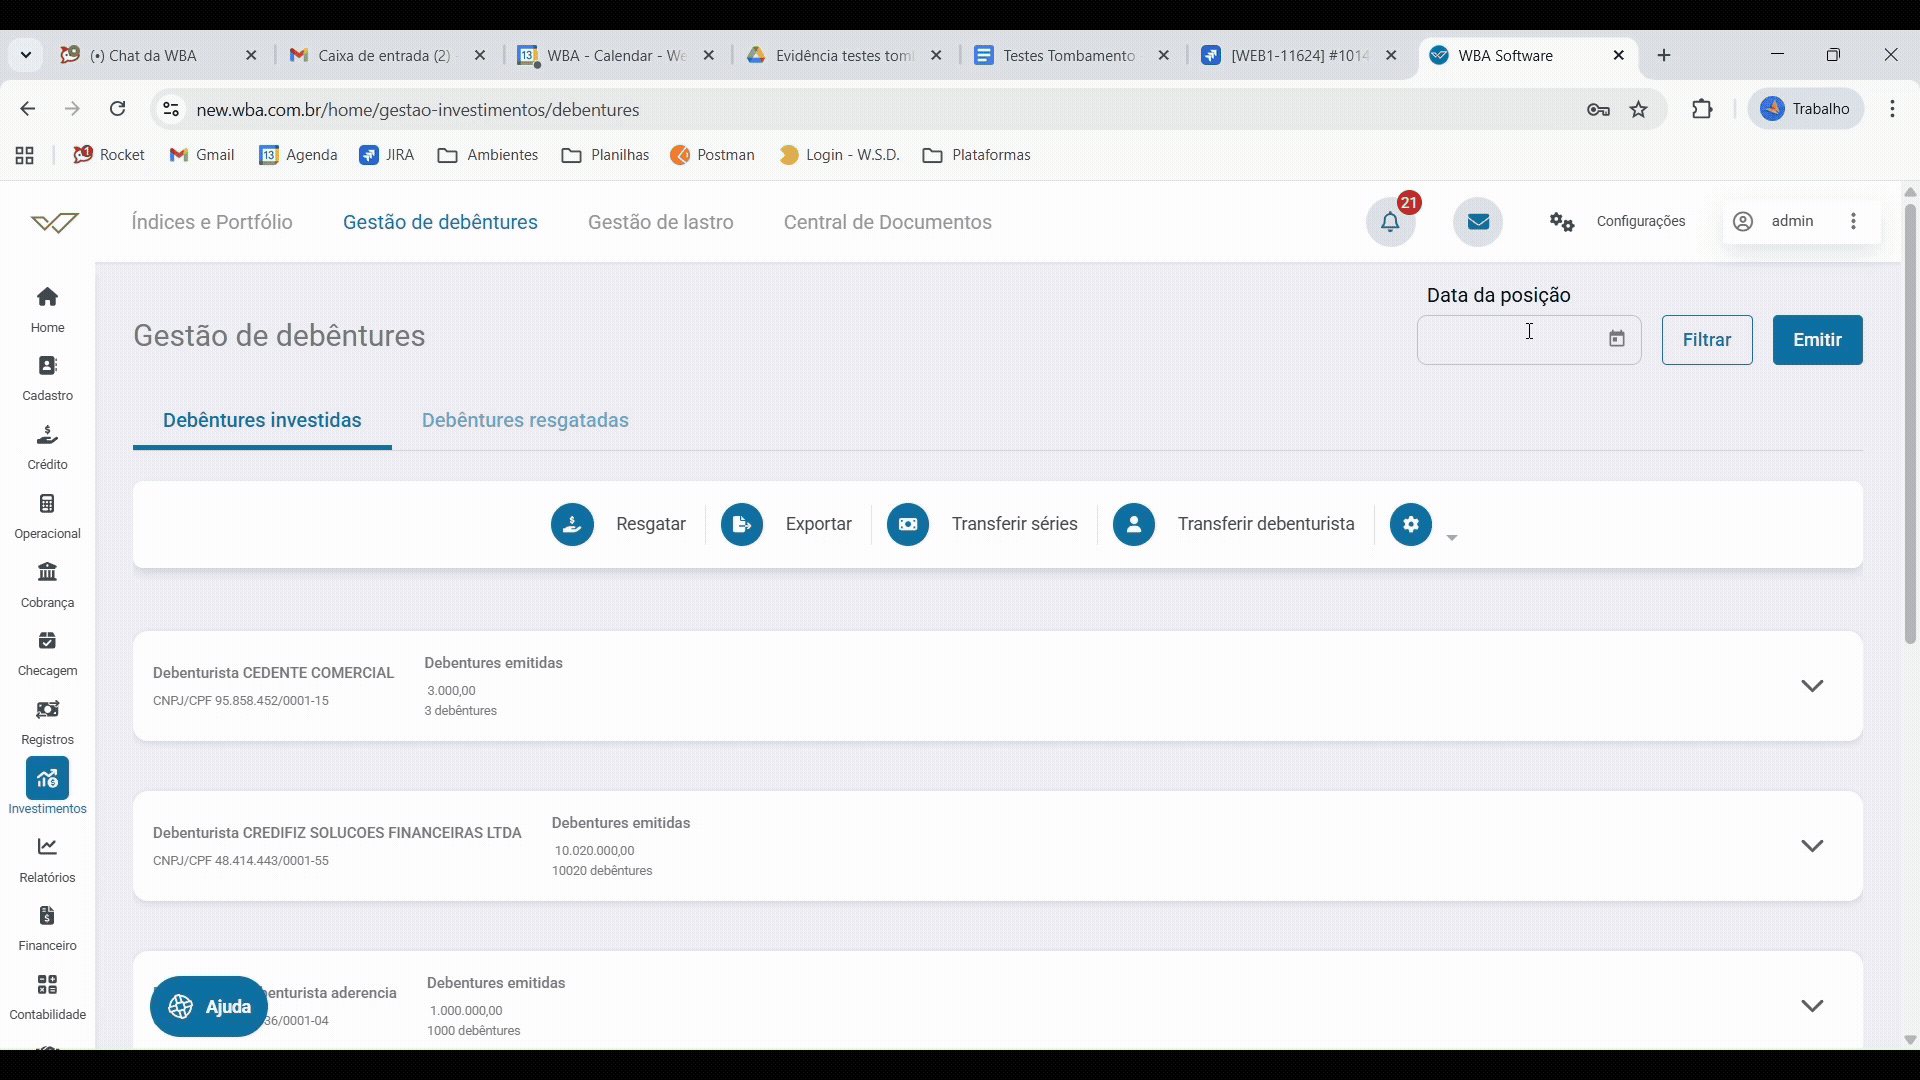Viewport: 1920px width, 1080px height.
Task: Open the Cobrança sidebar icon
Action: pyautogui.click(x=47, y=573)
